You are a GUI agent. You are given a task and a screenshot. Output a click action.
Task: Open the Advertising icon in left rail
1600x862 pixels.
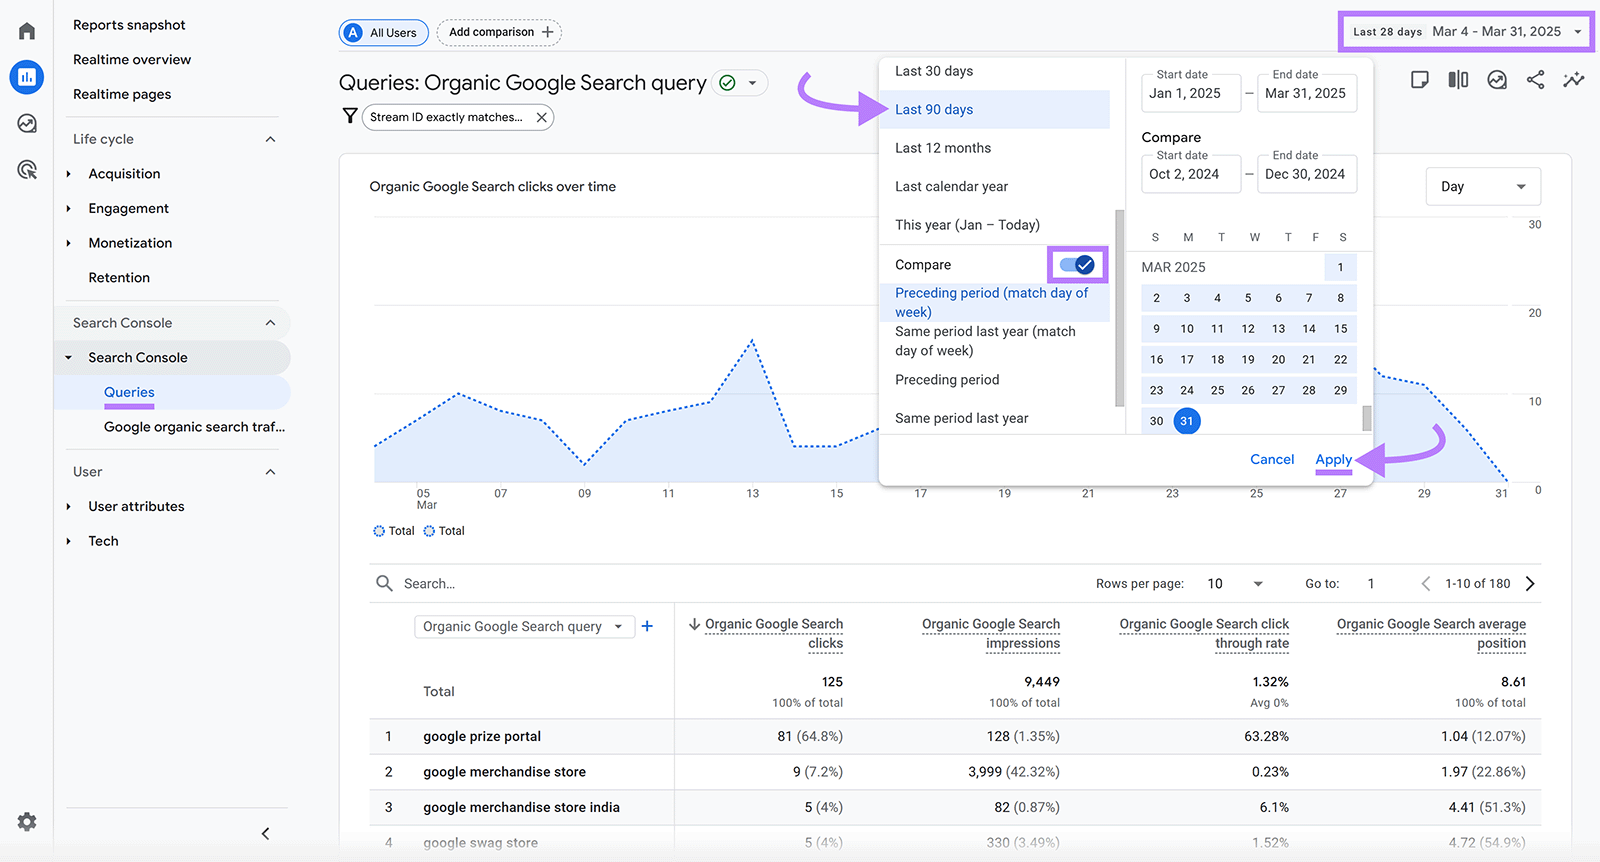(x=27, y=170)
